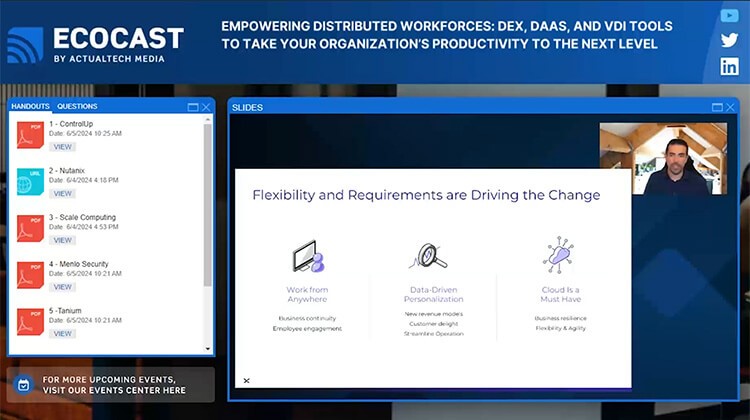Click the Menlo Security PDF icon
The image size is (750, 420).
[30, 275]
